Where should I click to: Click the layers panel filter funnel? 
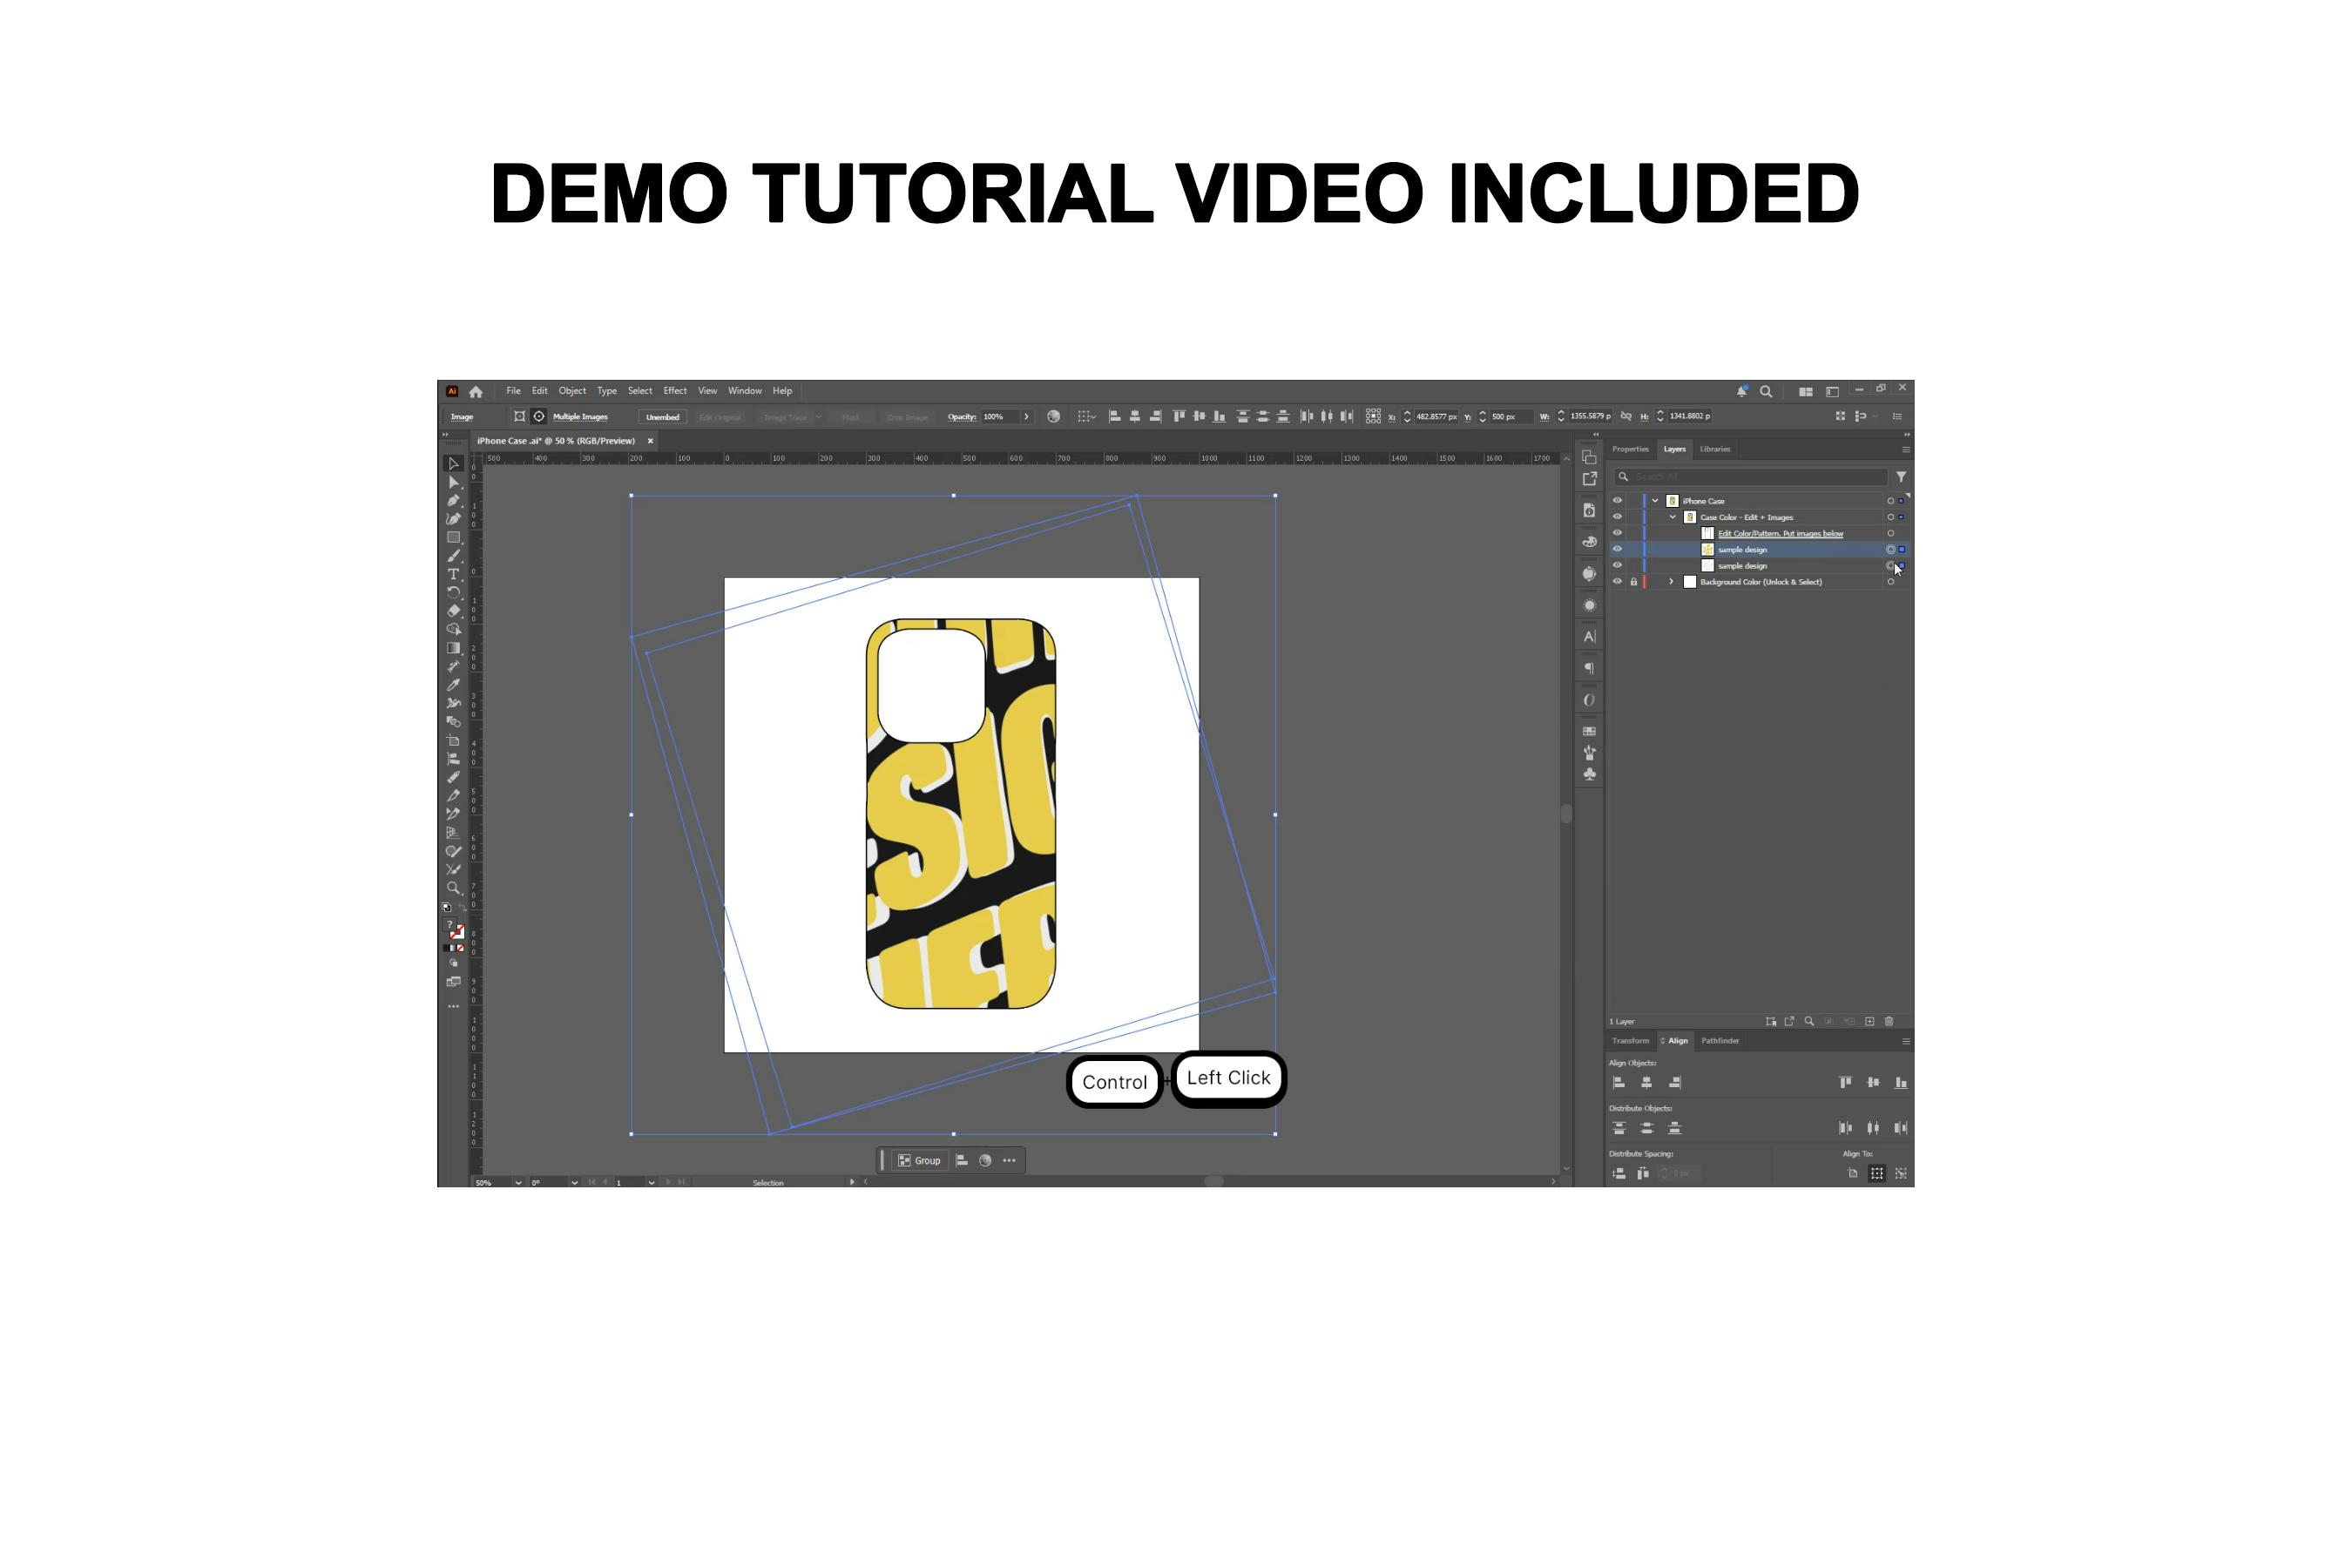pos(1901,477)
